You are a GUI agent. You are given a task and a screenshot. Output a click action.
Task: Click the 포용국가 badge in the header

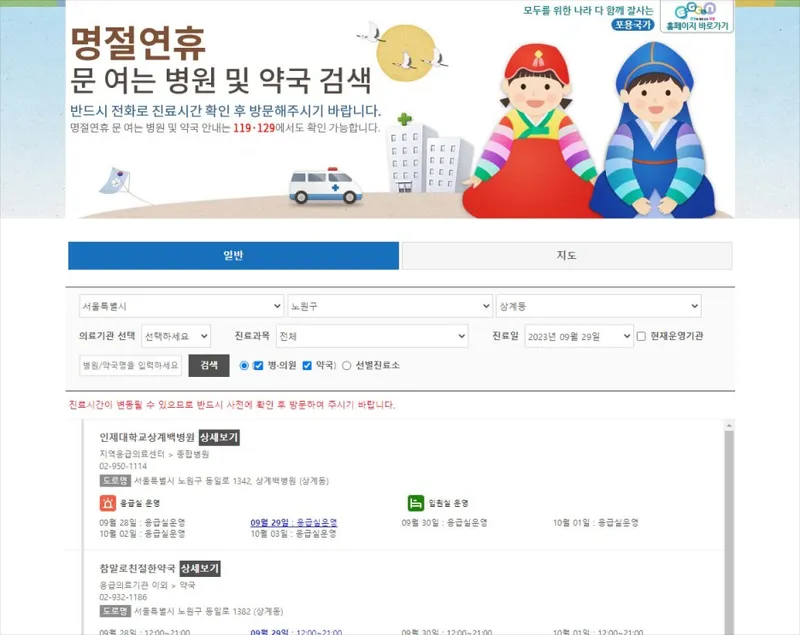(x=633, y=24)
